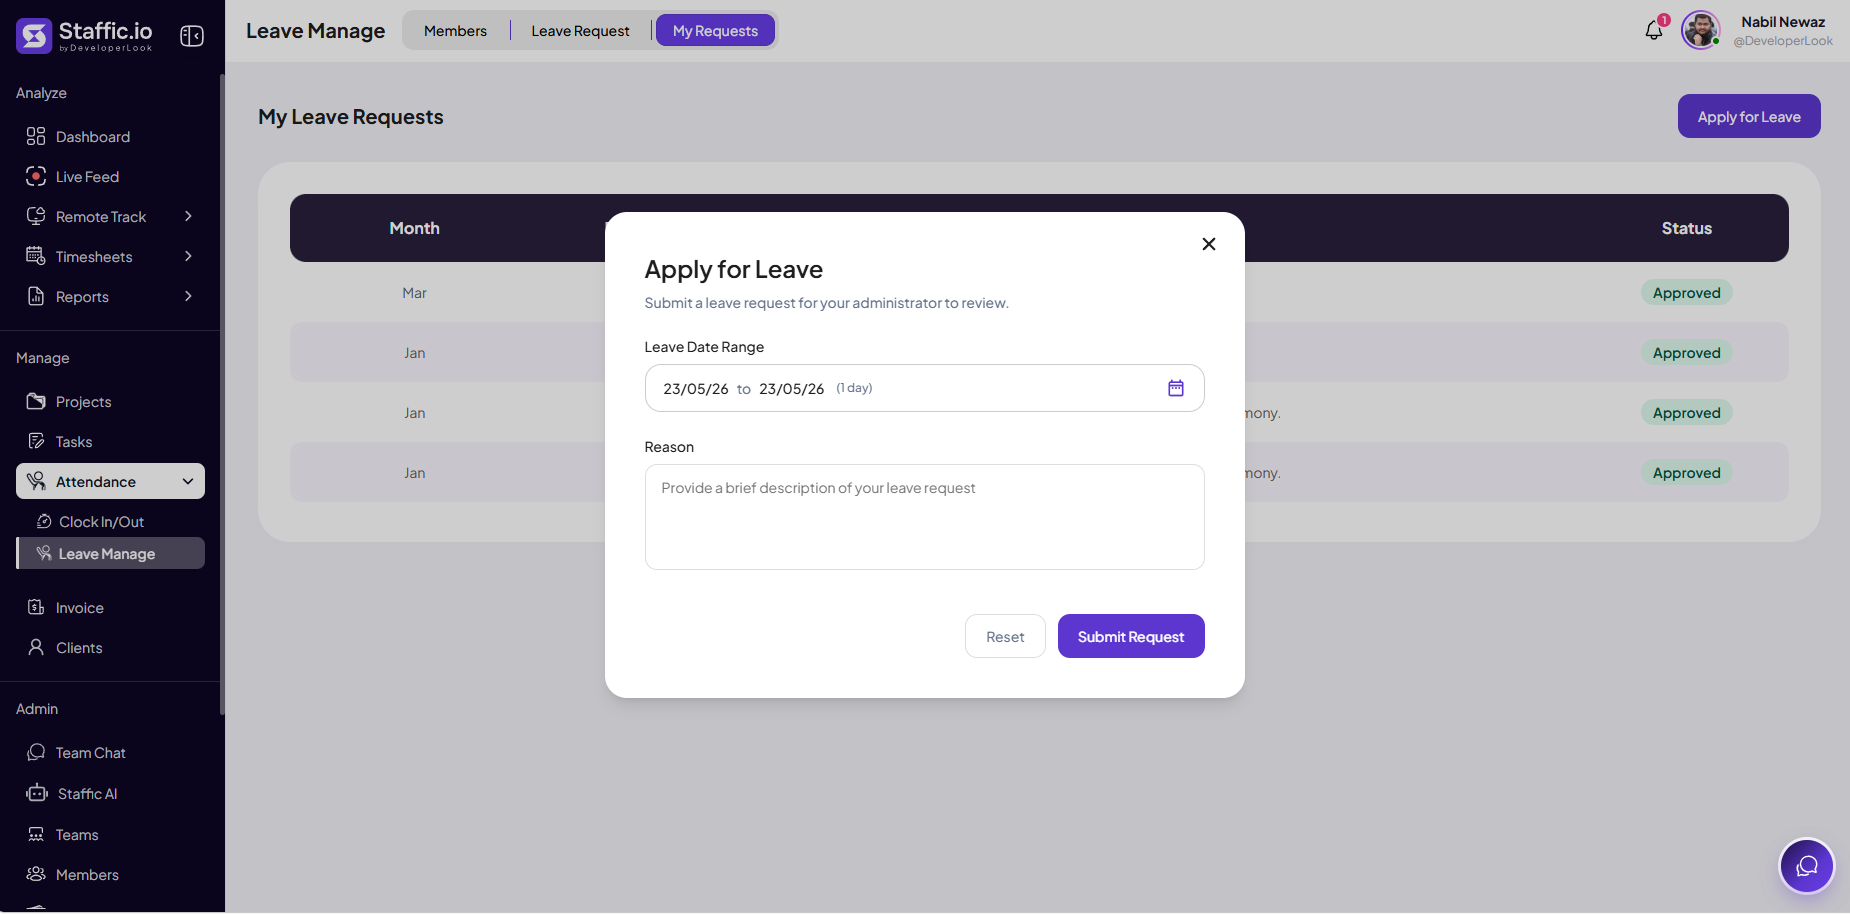Collapse the sidebar panel toggle icon
The width and height of the screenshot is (1850, 914).
coord(192,36)
